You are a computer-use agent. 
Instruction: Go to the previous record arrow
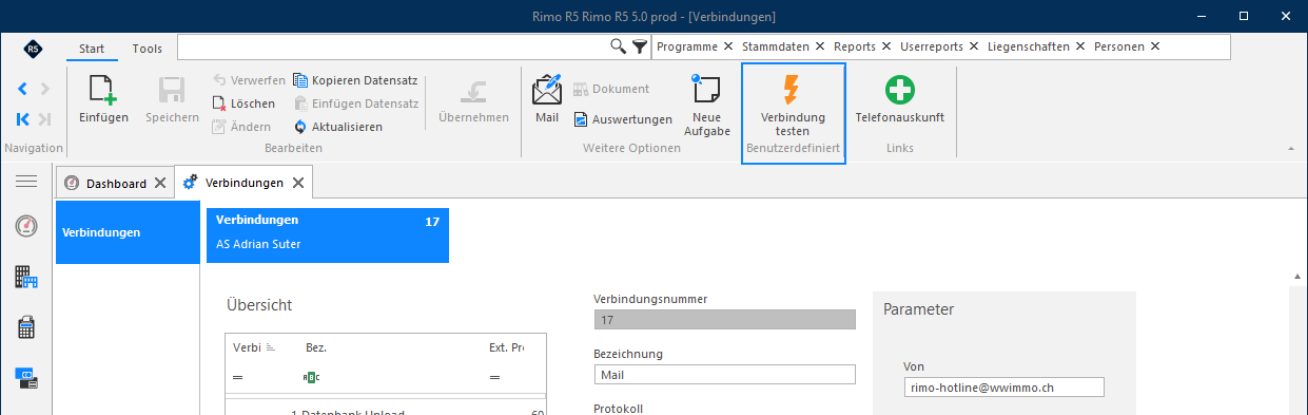tap(23, 89)
